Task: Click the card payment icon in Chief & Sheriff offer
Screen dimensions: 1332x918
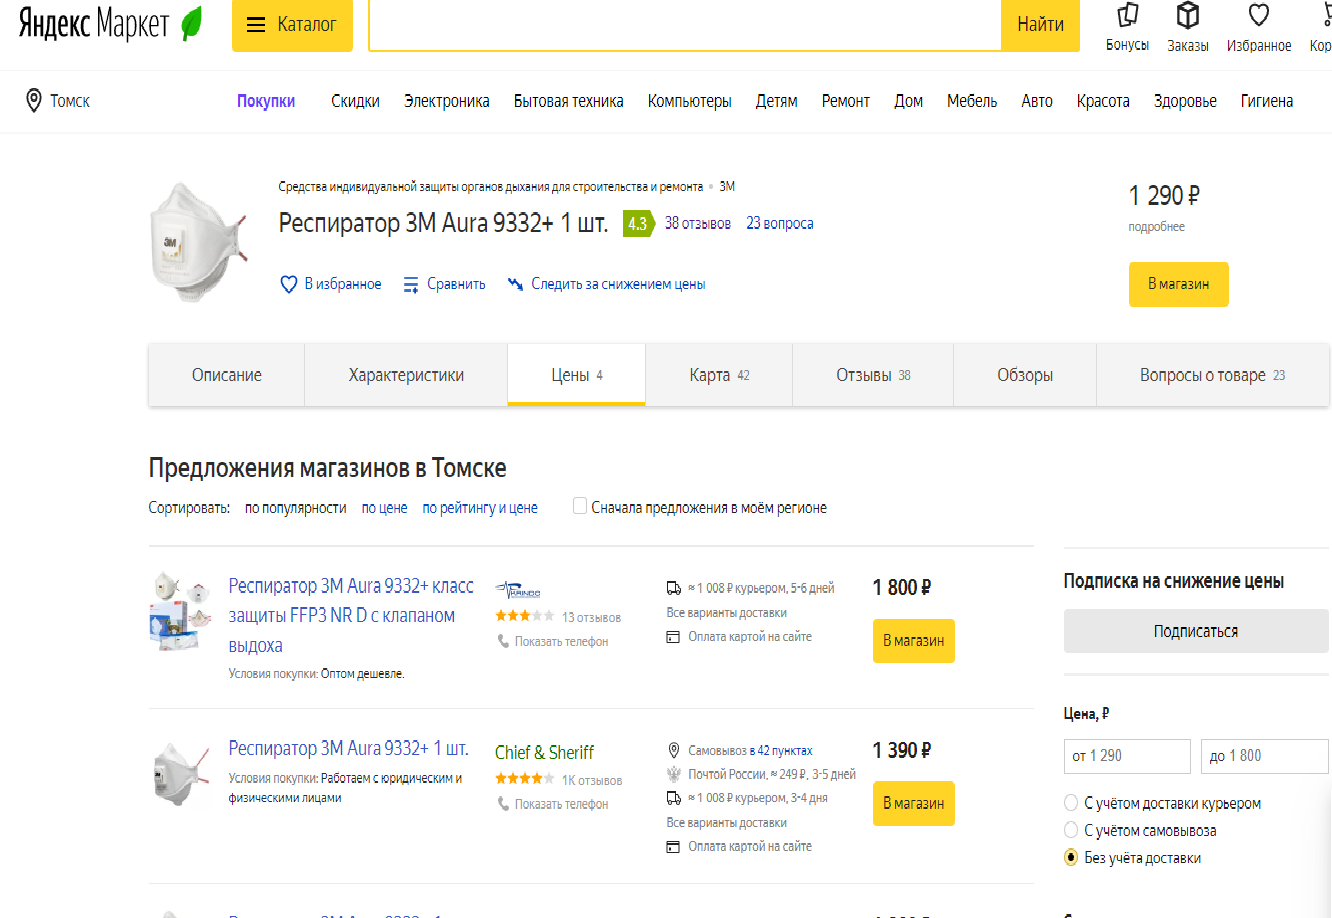Action: point(674,846)
